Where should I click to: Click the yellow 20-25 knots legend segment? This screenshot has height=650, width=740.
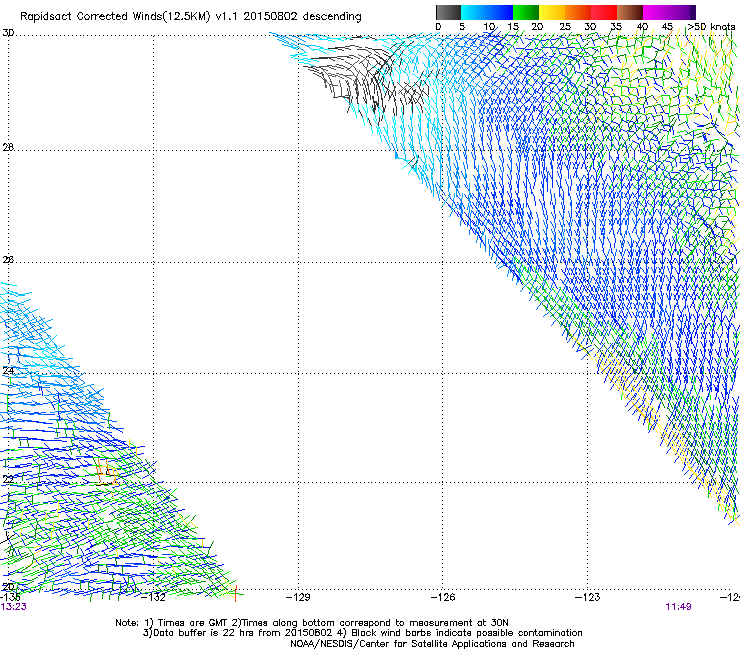[x=552, y=12]
